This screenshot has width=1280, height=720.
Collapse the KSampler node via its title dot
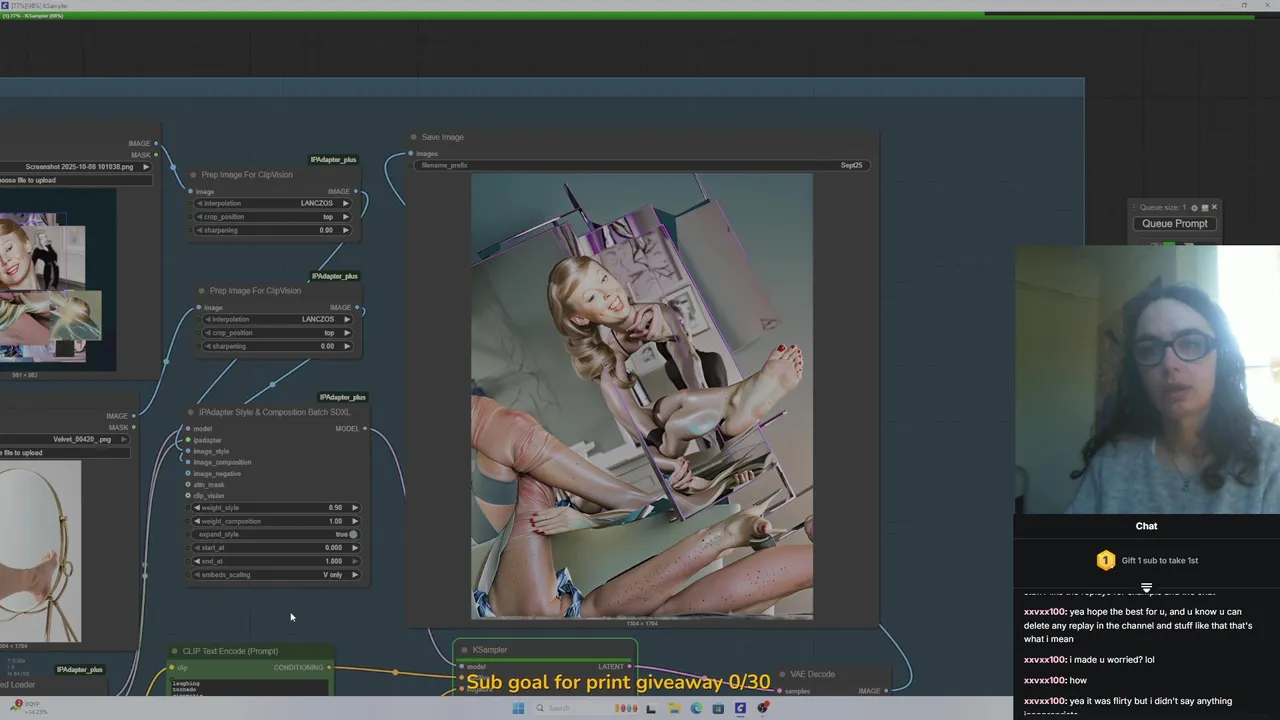[465, 650]
